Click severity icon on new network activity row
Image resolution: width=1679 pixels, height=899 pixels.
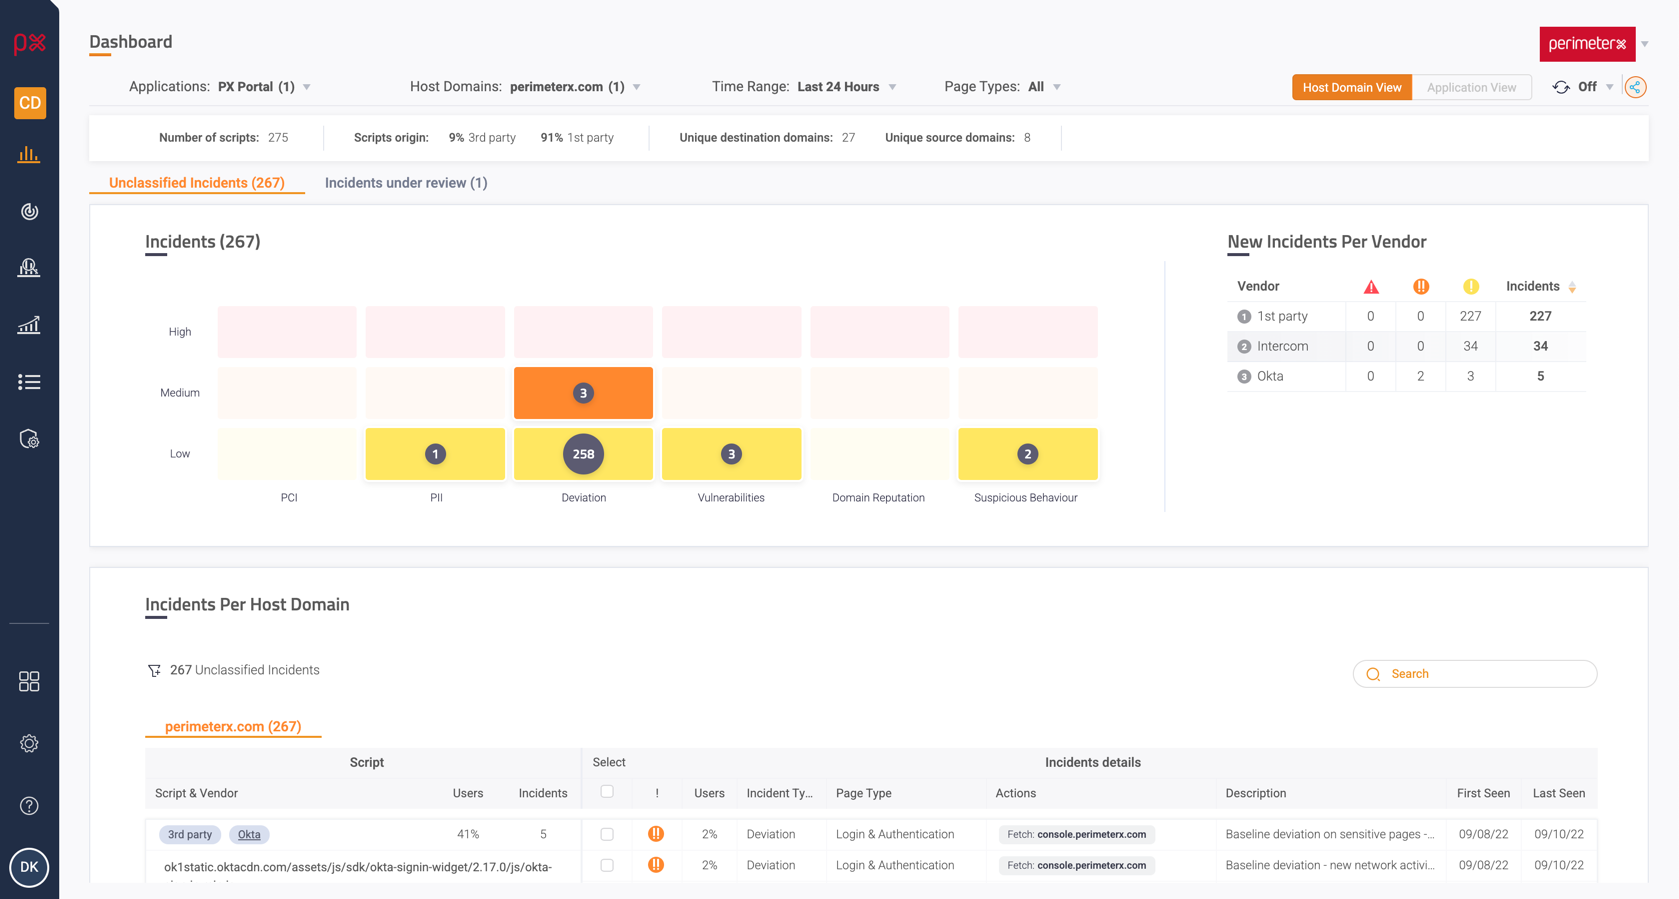pos(656,865)
